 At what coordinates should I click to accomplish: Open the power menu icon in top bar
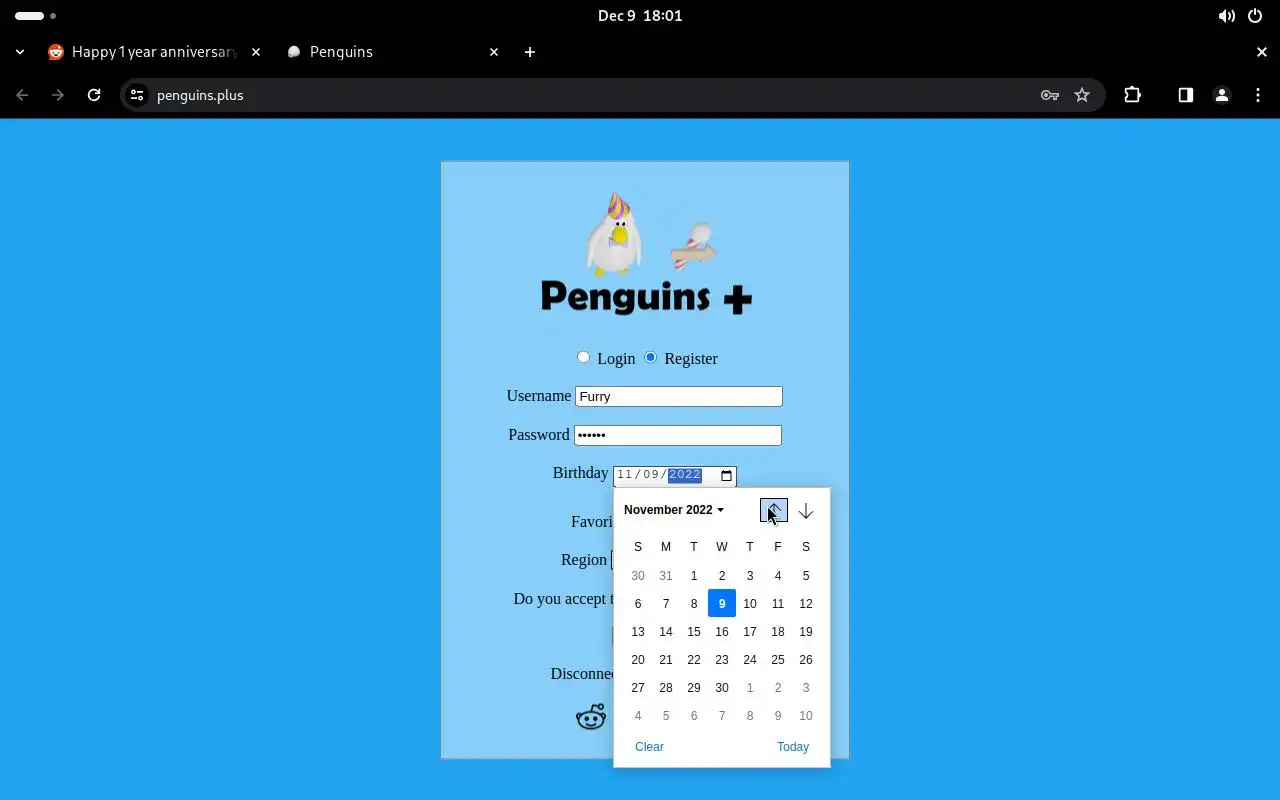[x=1255, y=16]
